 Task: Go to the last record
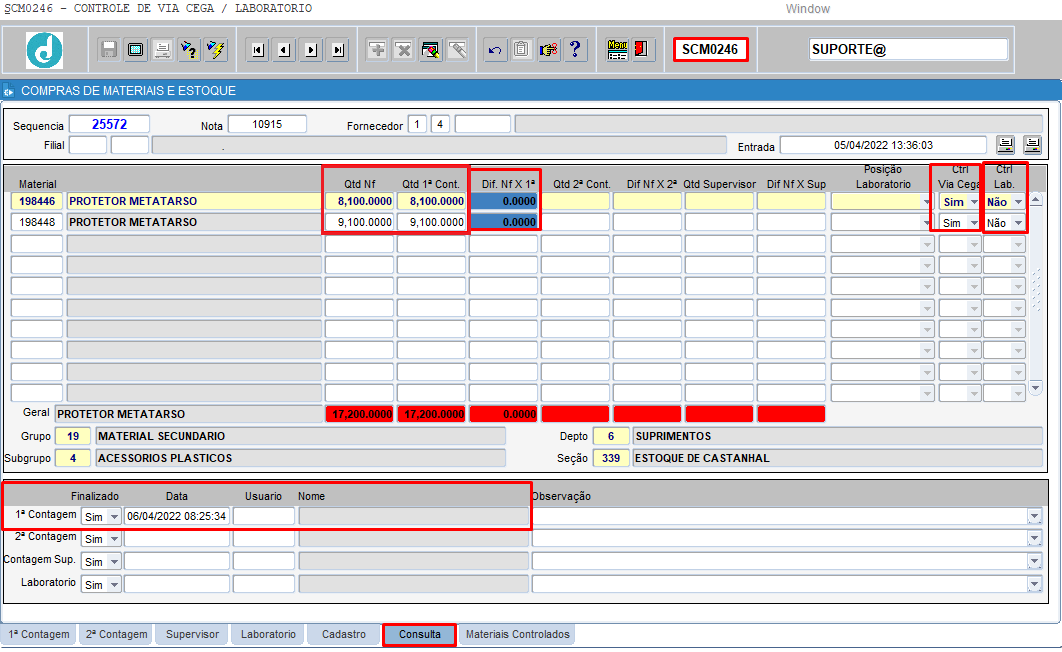338,49
